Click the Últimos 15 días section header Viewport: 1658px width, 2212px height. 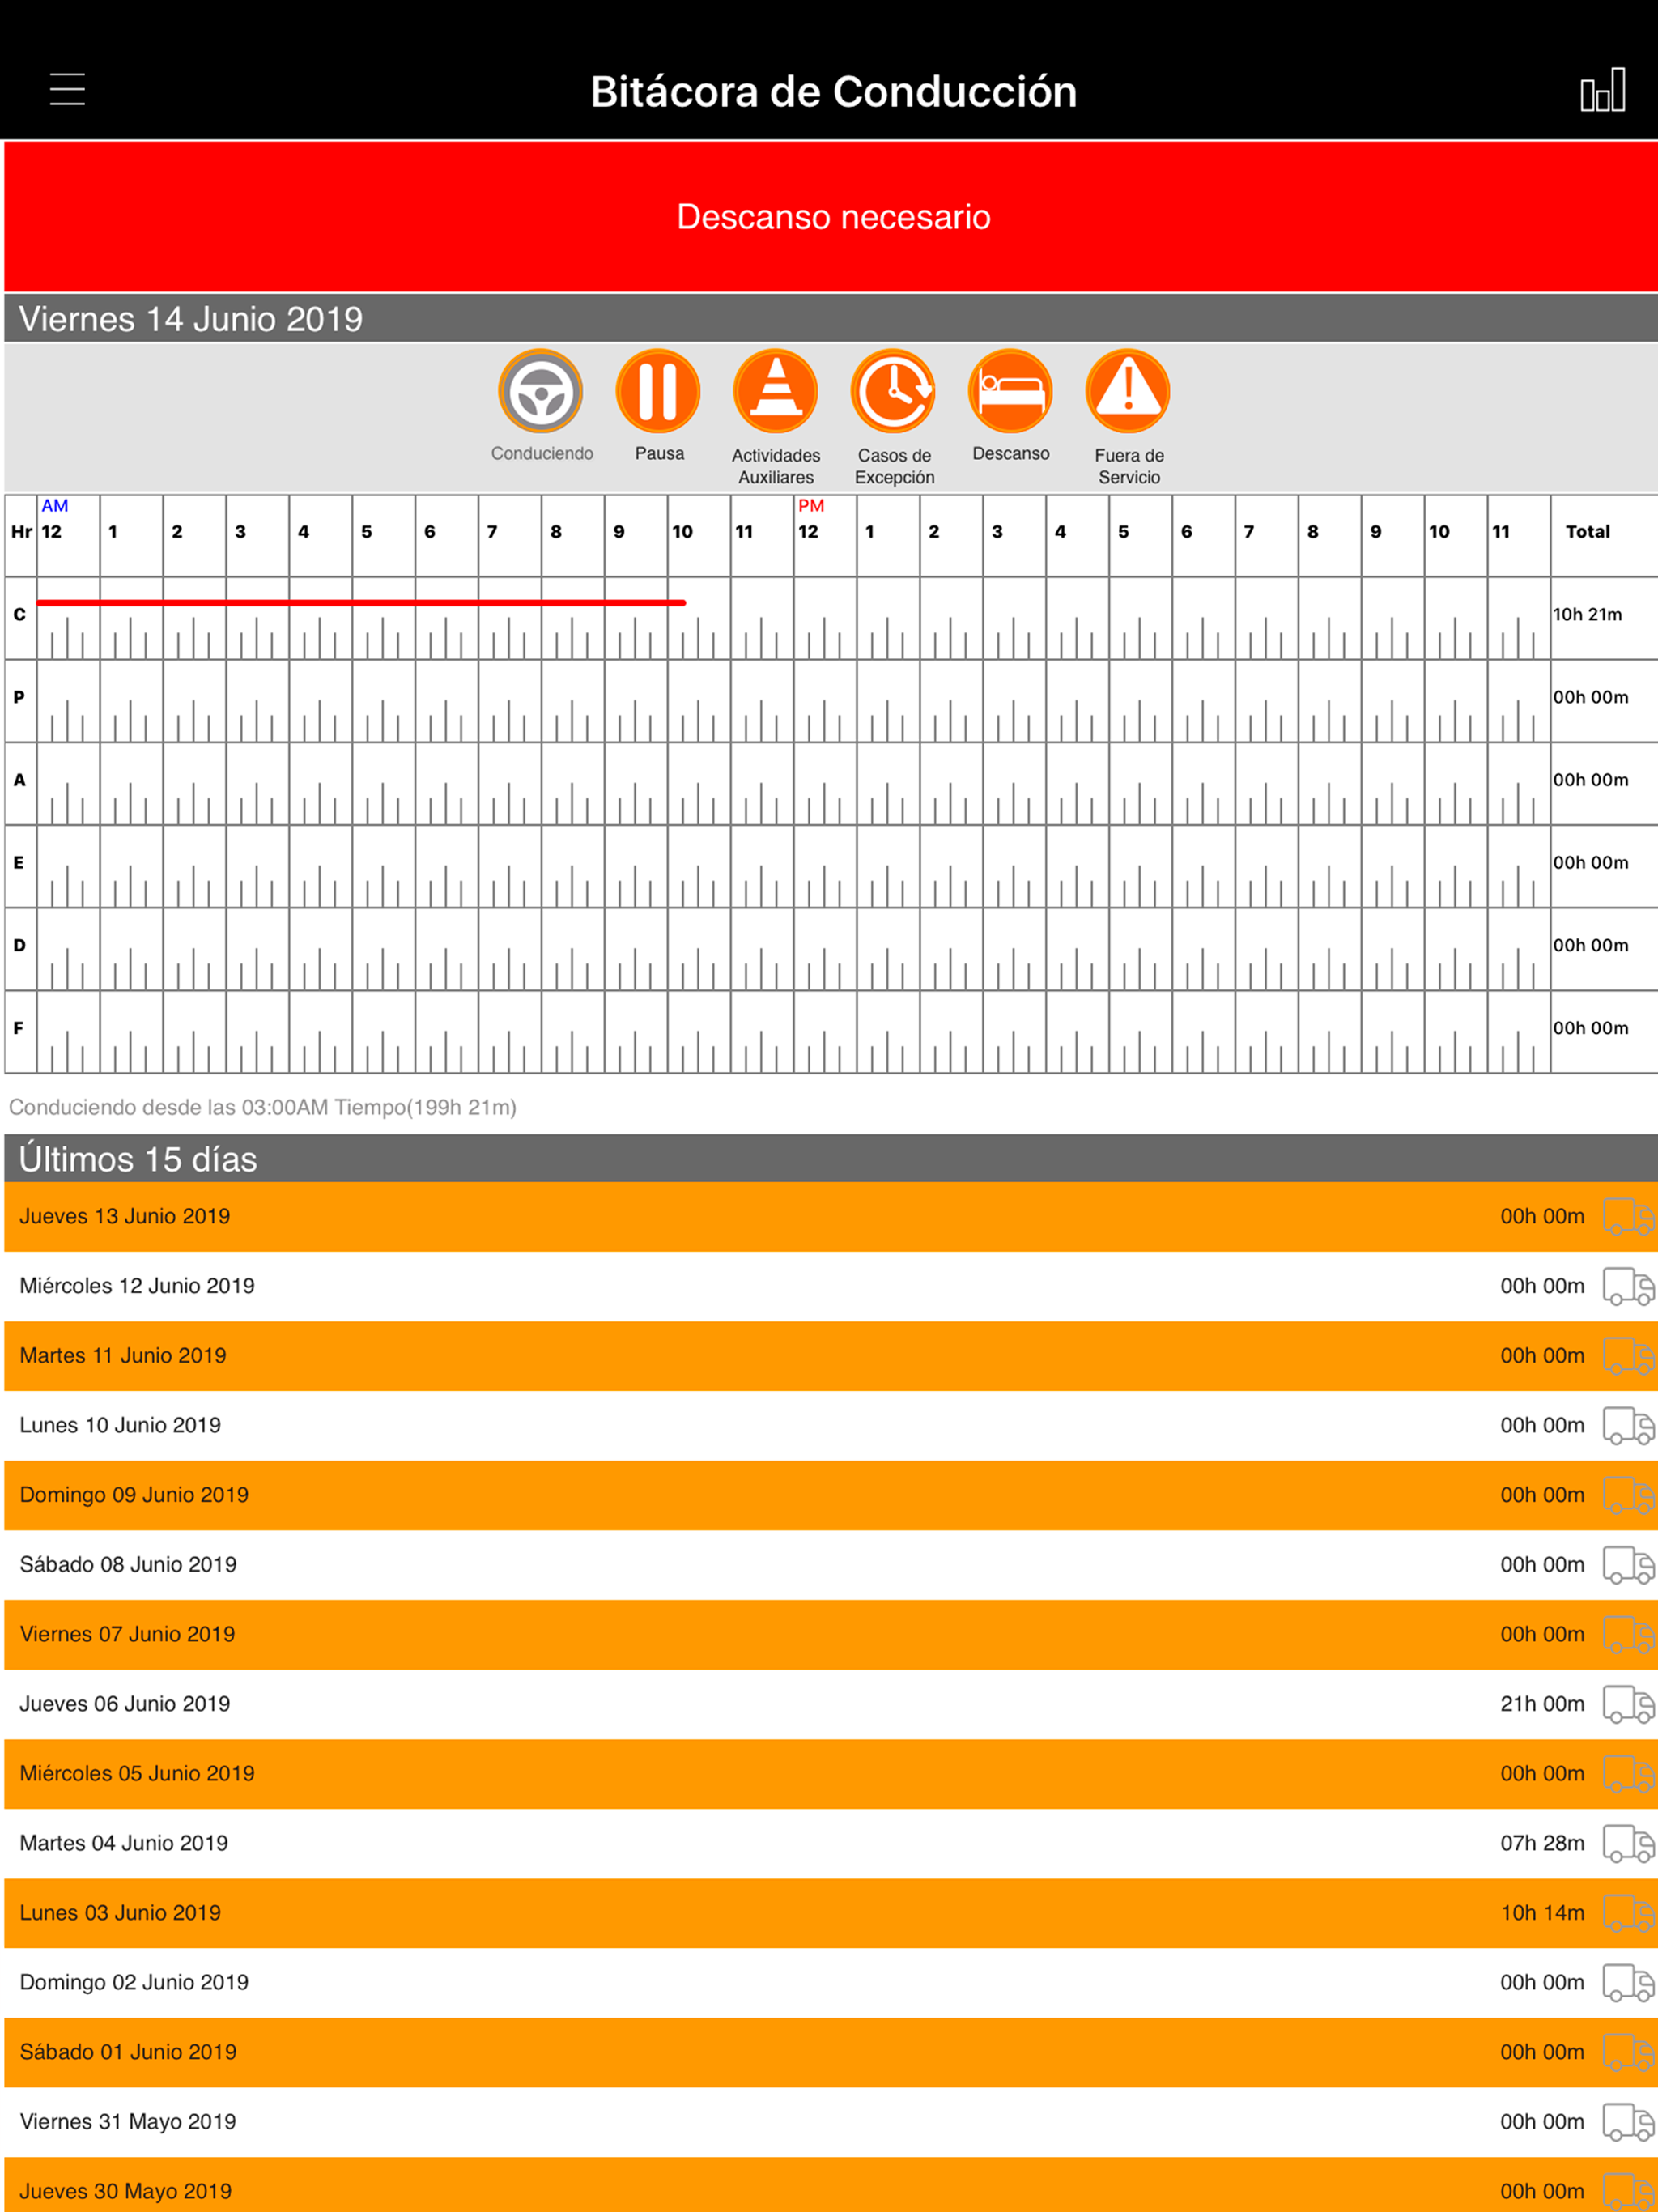831,1159
